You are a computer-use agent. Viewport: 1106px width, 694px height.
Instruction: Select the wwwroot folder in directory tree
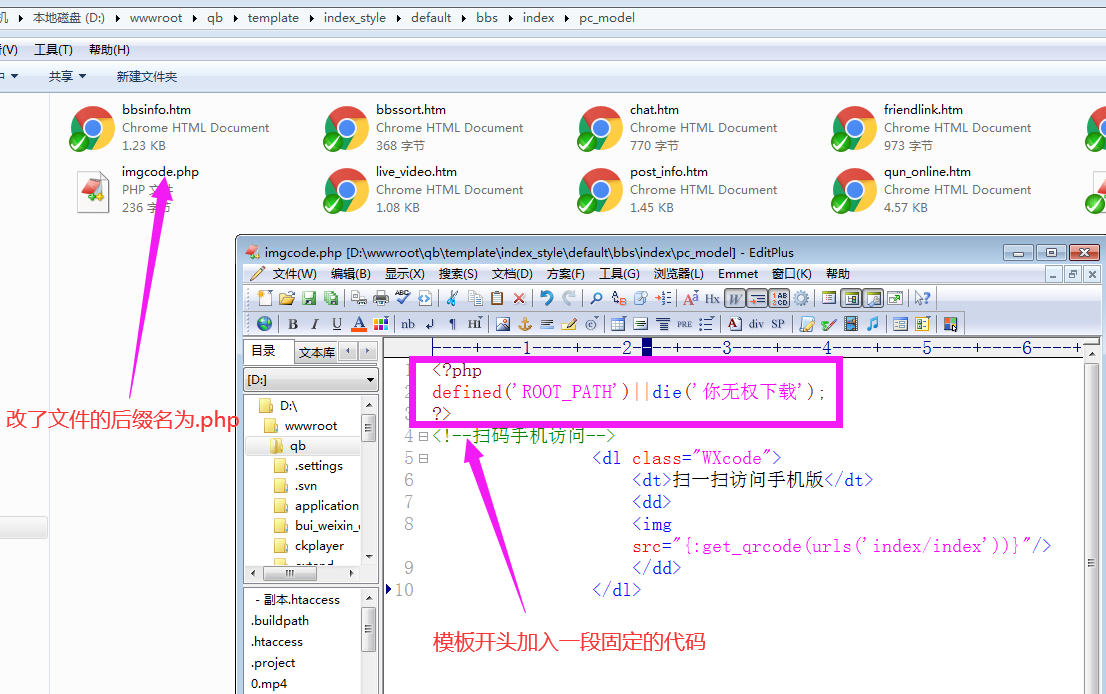(310, 426)
